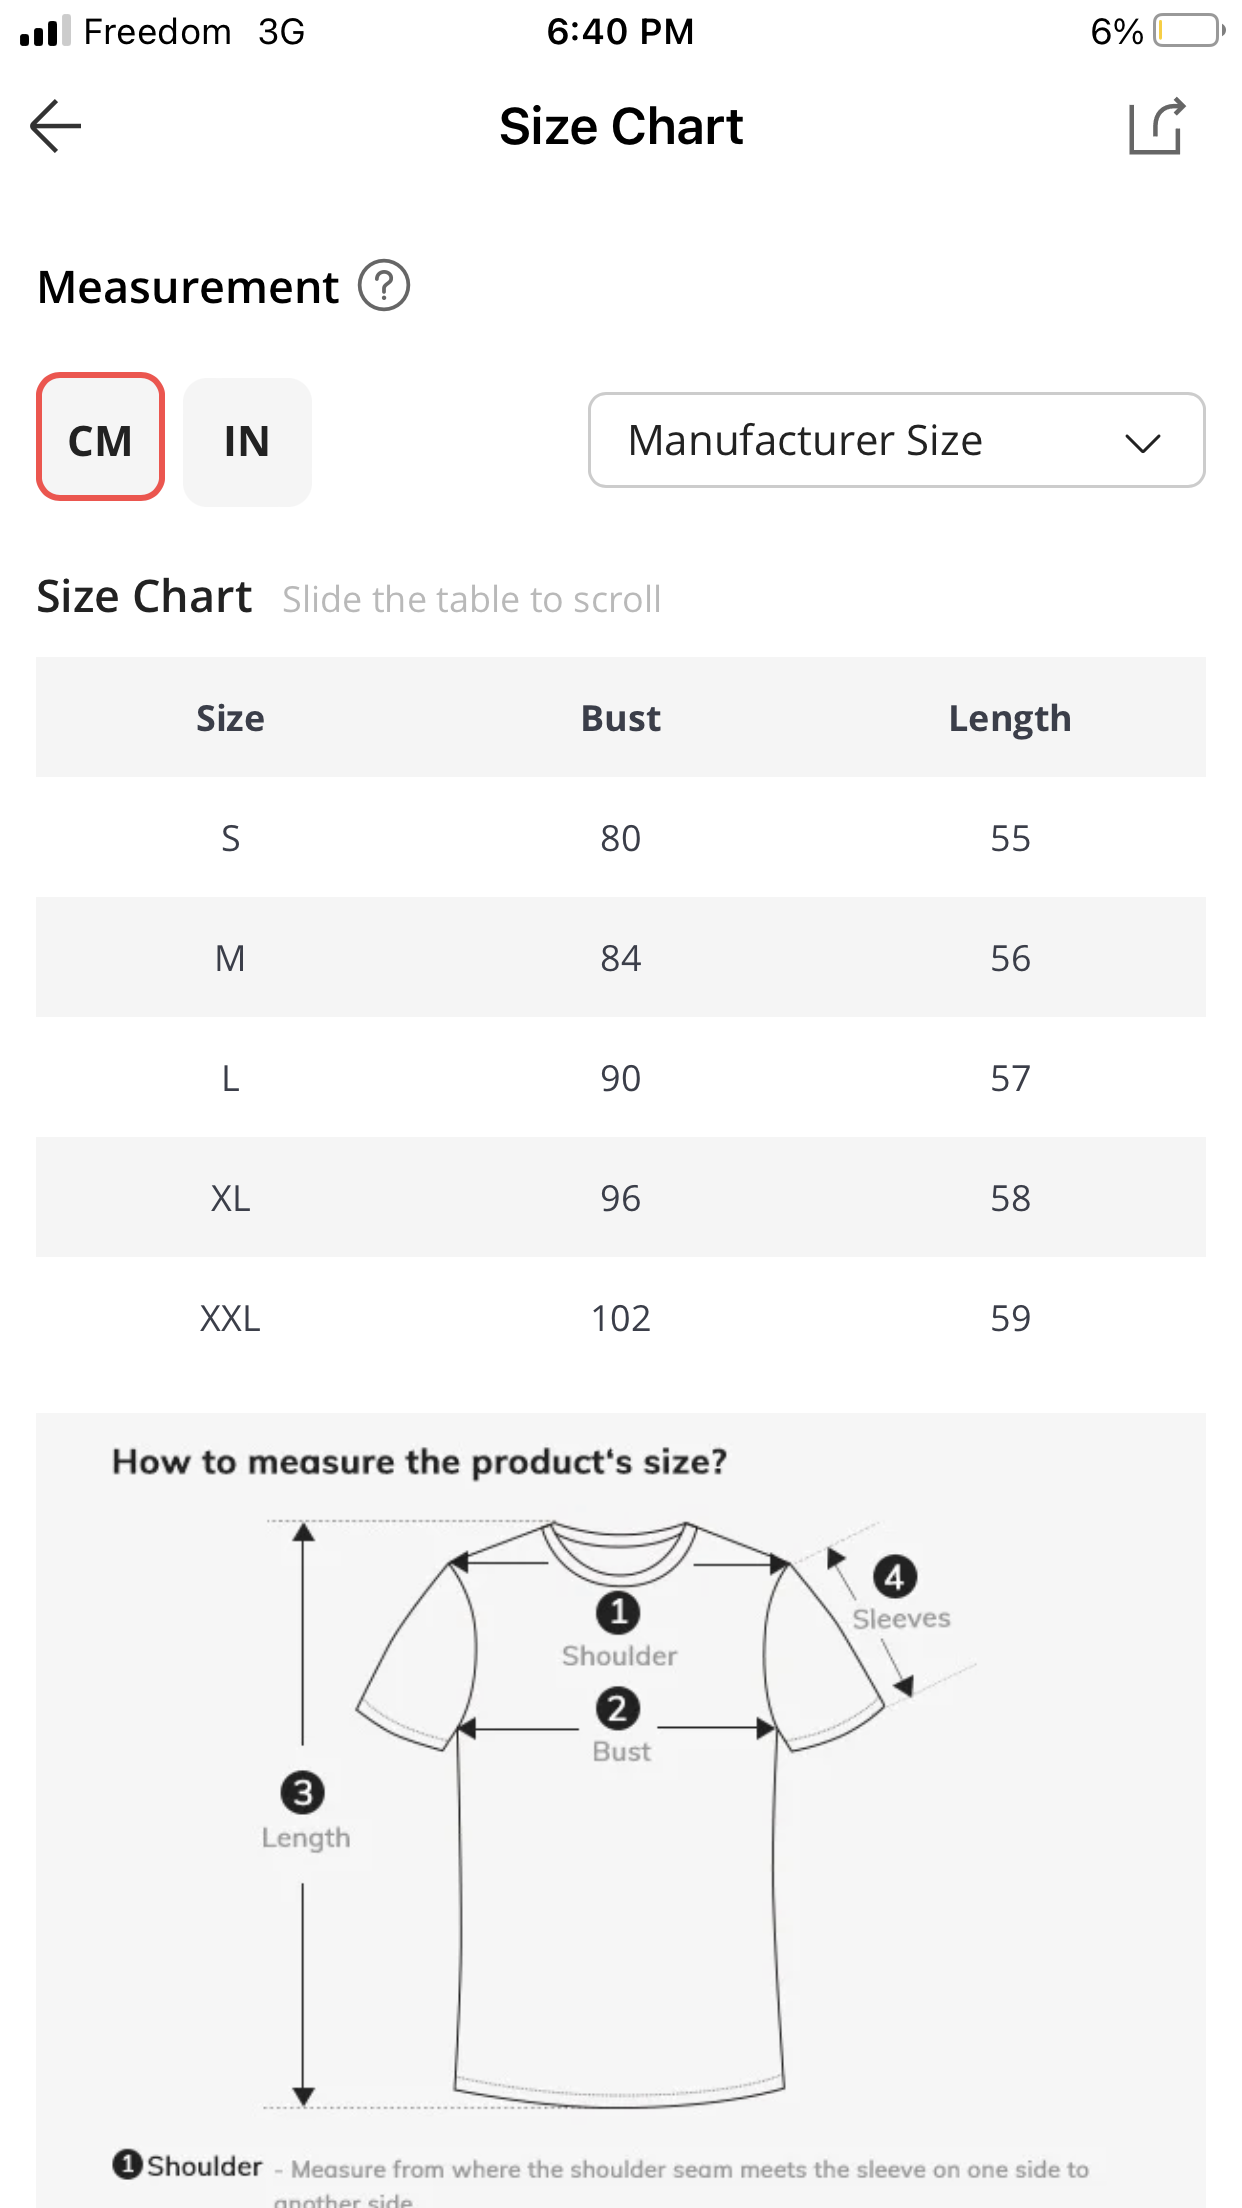Switch measurement unit to CM

tap(100, 438)
